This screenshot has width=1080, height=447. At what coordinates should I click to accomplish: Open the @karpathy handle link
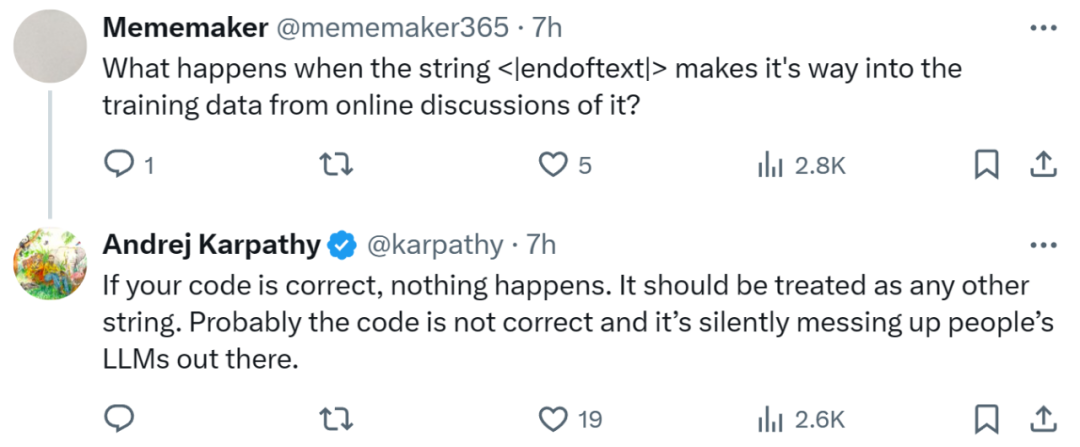click(x=436, y=244)
